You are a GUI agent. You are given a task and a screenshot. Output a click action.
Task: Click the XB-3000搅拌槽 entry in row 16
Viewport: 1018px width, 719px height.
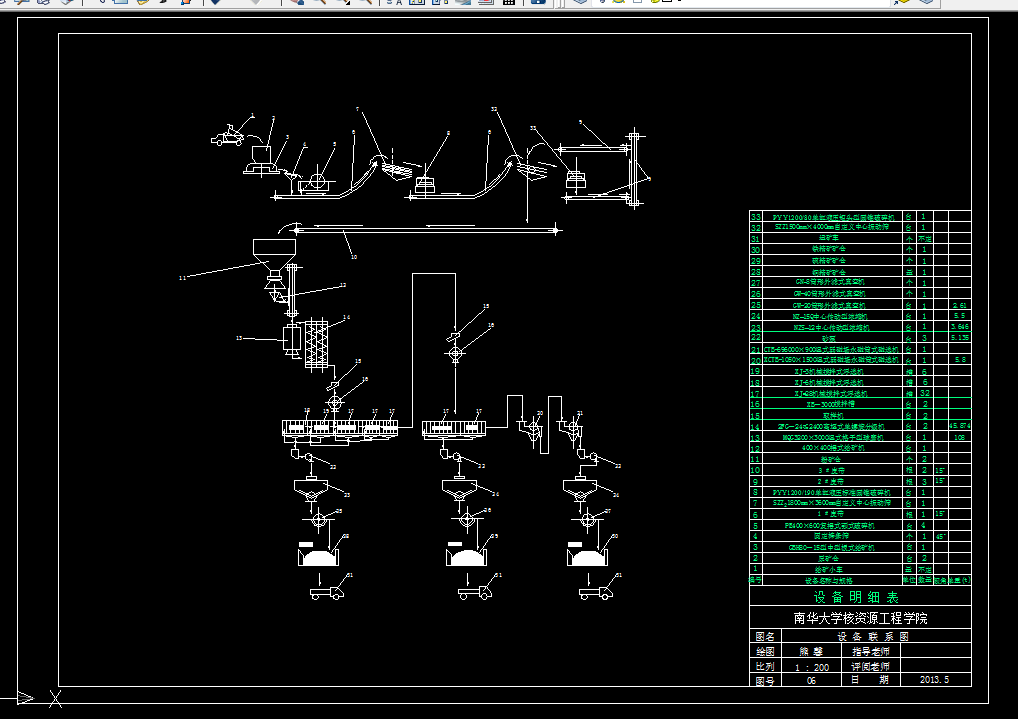[x=830, y=404]
